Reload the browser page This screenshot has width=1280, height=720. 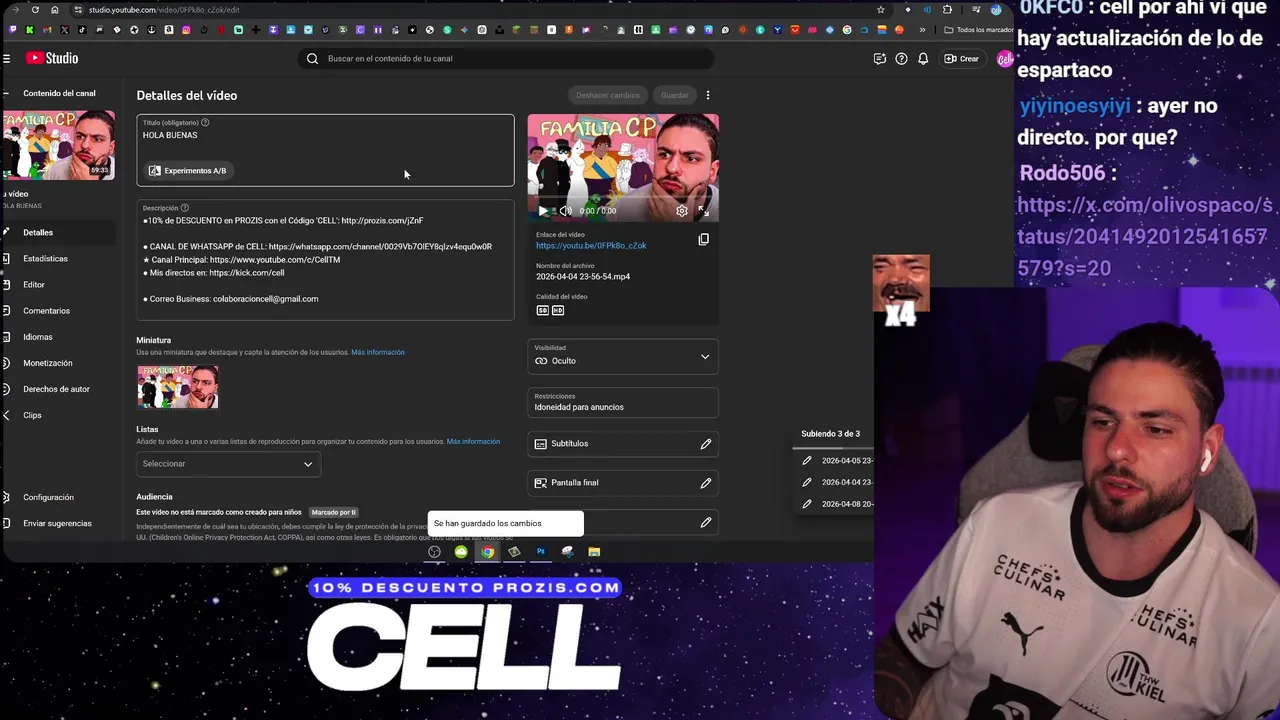35,10
